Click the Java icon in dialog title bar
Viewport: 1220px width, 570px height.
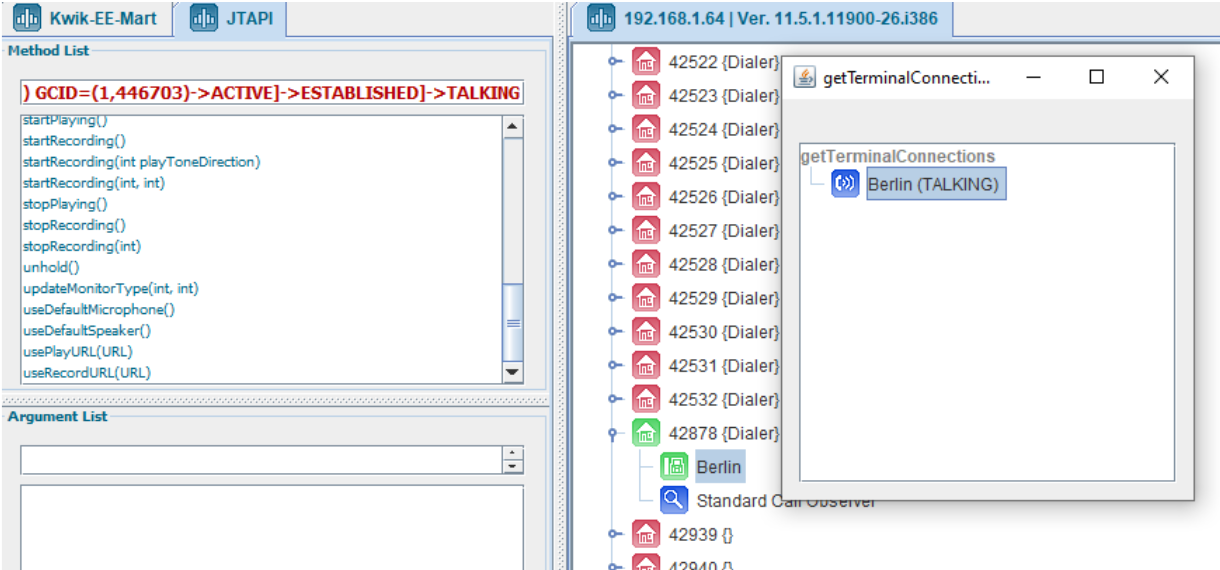pyautogui.click(x=804, y=77)
